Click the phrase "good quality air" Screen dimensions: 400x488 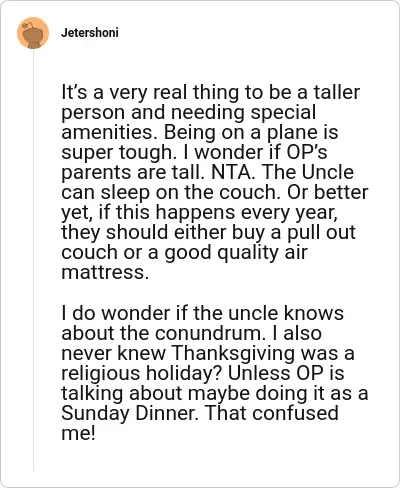tap(236, 252)
